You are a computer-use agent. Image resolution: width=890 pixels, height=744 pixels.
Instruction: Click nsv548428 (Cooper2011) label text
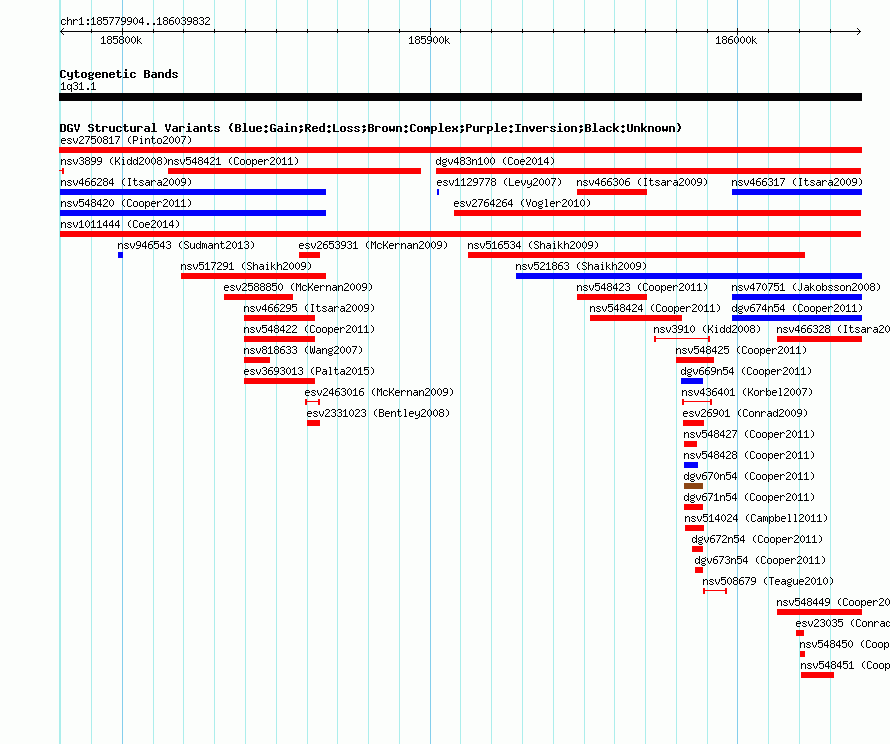(x=749, y=455)
